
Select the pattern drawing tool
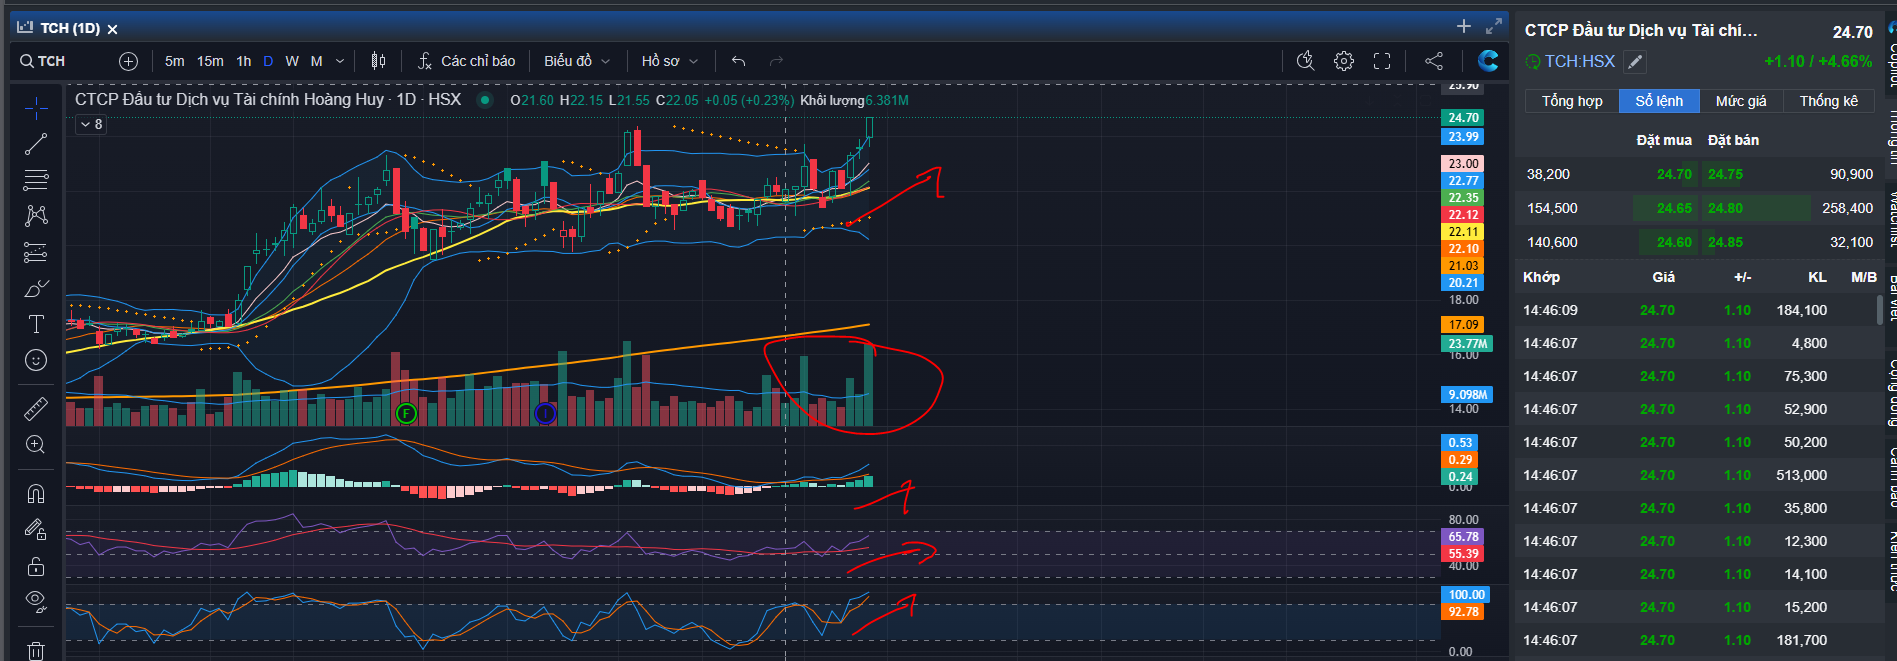[36, 216]
